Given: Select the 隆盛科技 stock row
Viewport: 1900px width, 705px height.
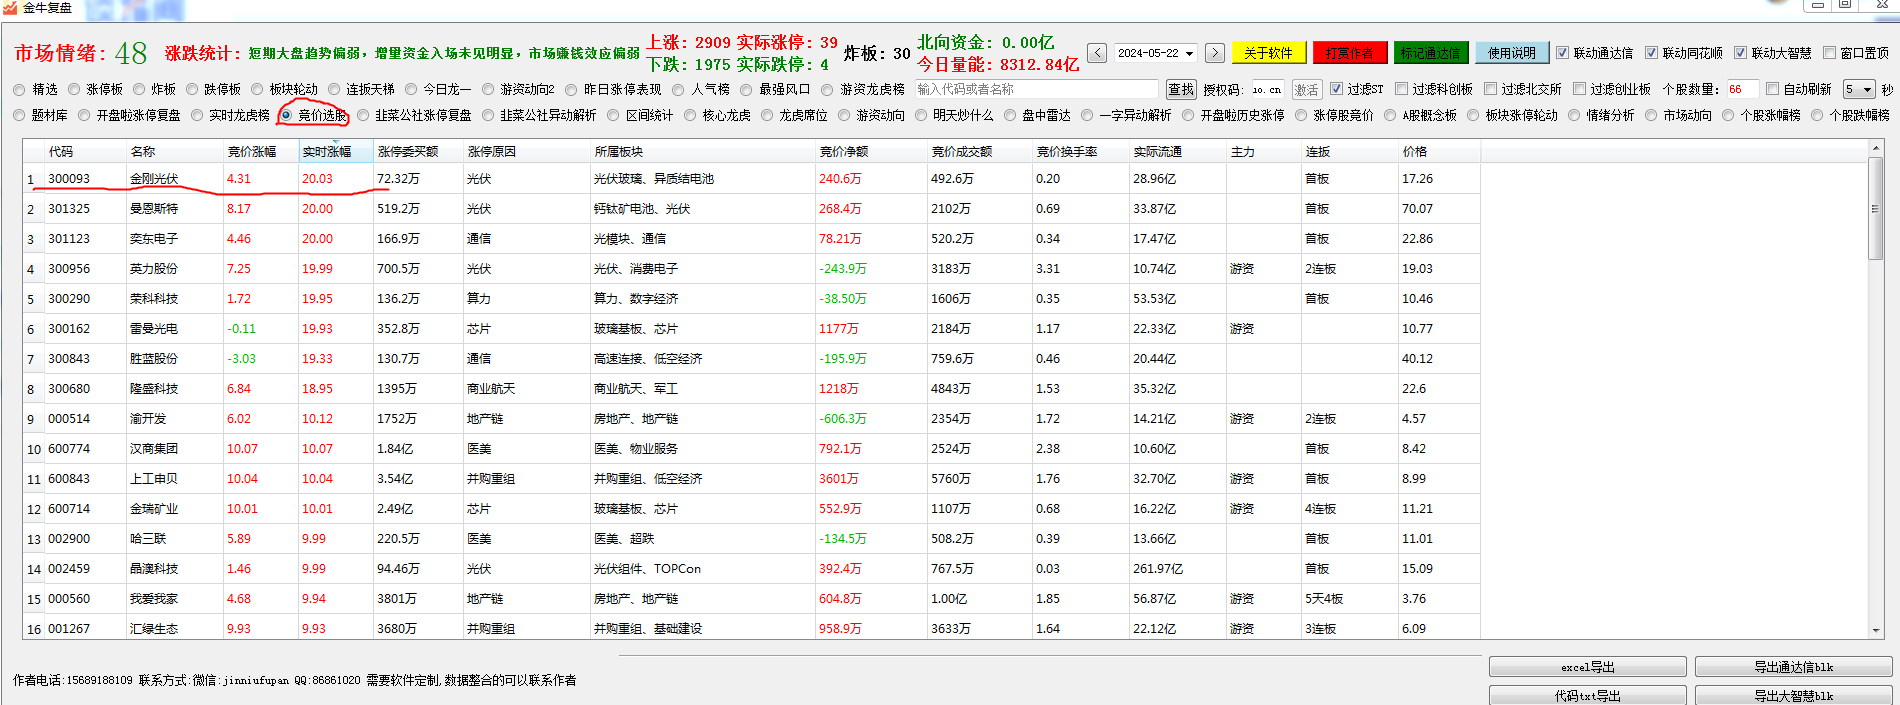Looking at the screenshot, I should [752, 389].
